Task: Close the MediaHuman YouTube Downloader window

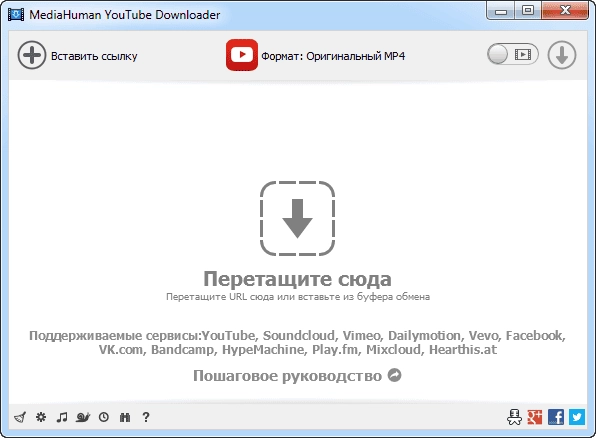Action: click(x=565, y=11)
